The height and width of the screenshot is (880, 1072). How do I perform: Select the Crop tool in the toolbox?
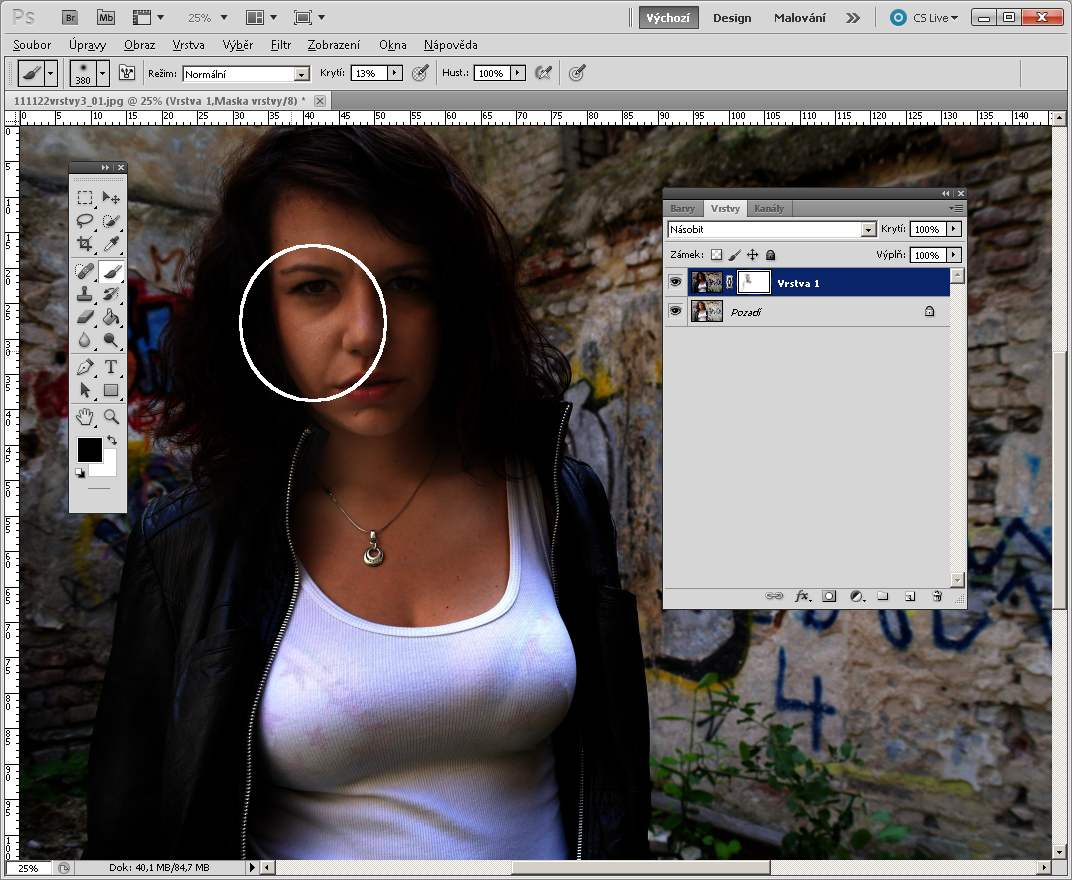(85, 244)
